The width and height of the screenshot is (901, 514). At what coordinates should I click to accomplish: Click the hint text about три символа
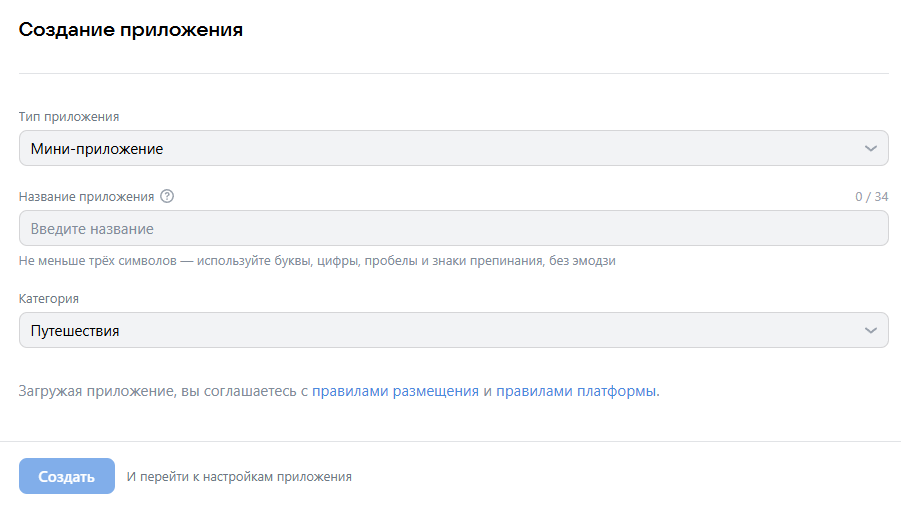click(317, 261)
